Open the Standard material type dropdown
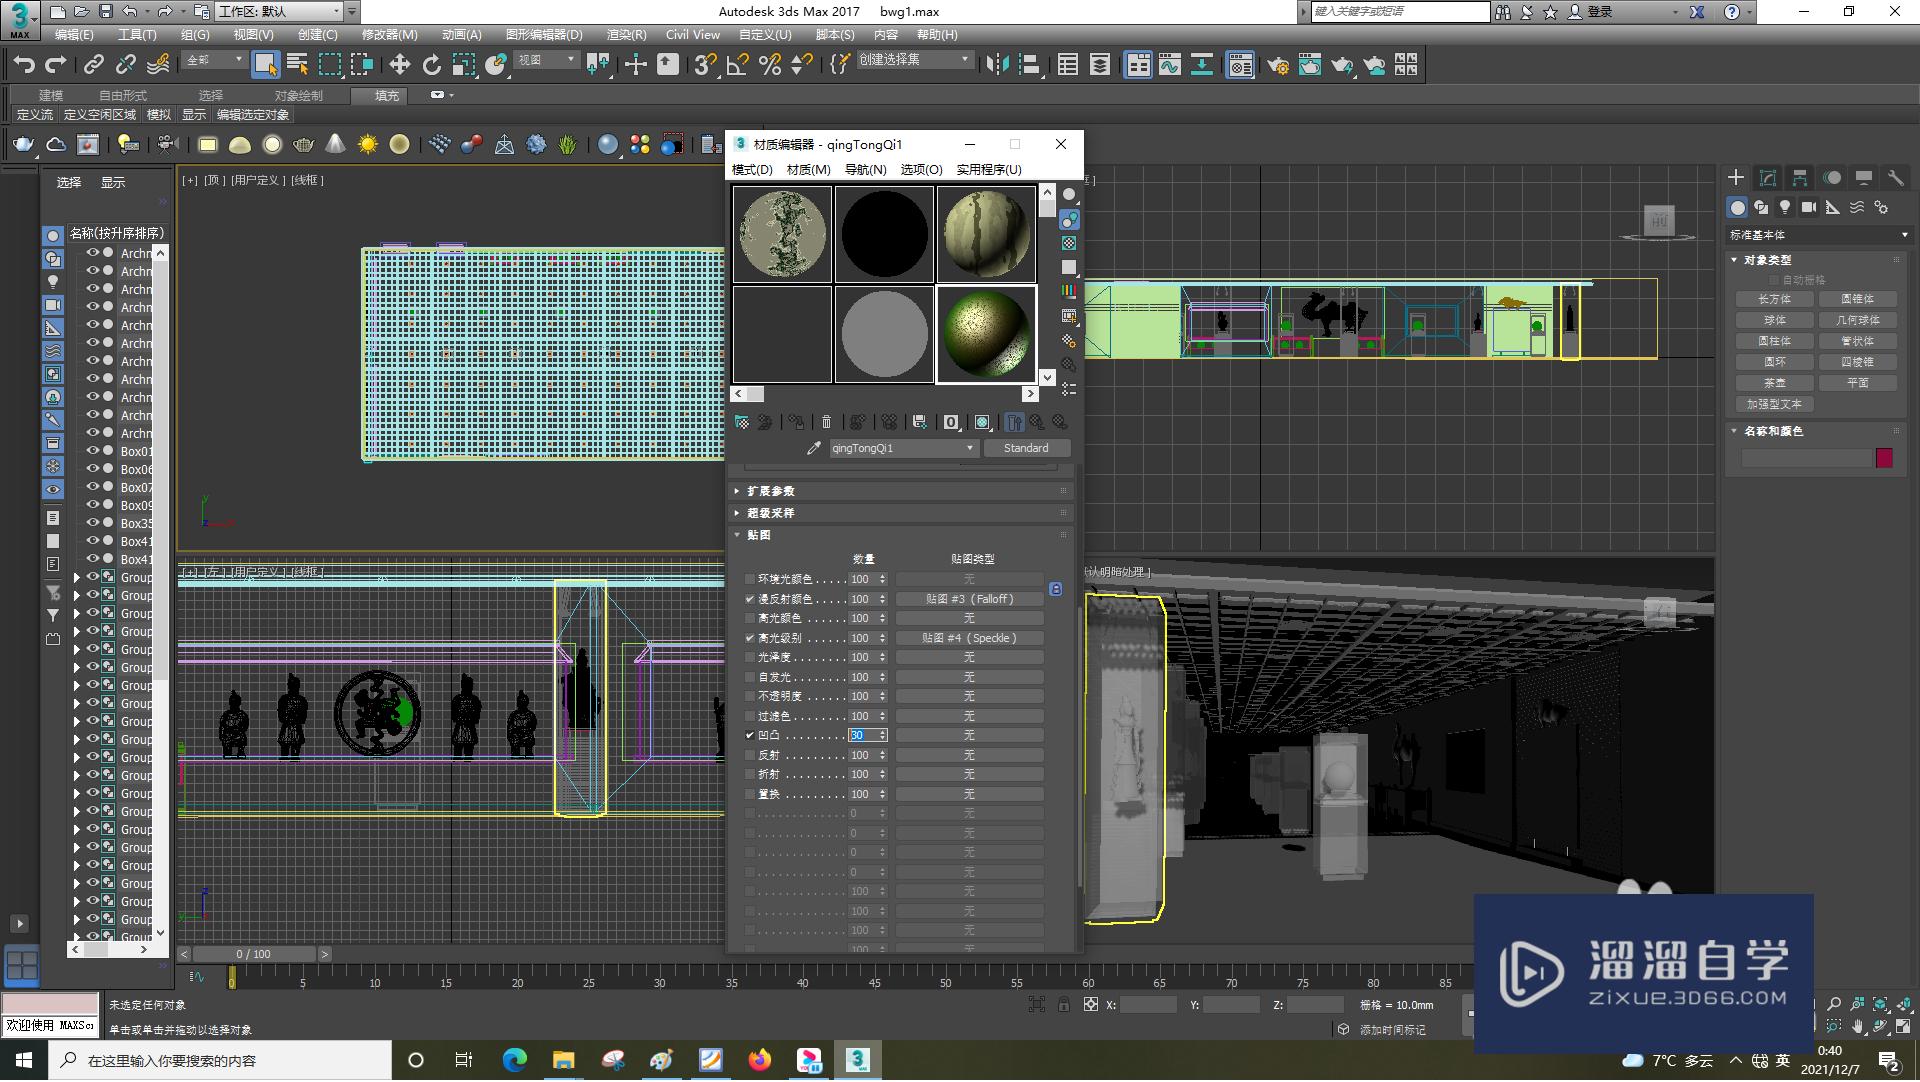 (1026, 448)
